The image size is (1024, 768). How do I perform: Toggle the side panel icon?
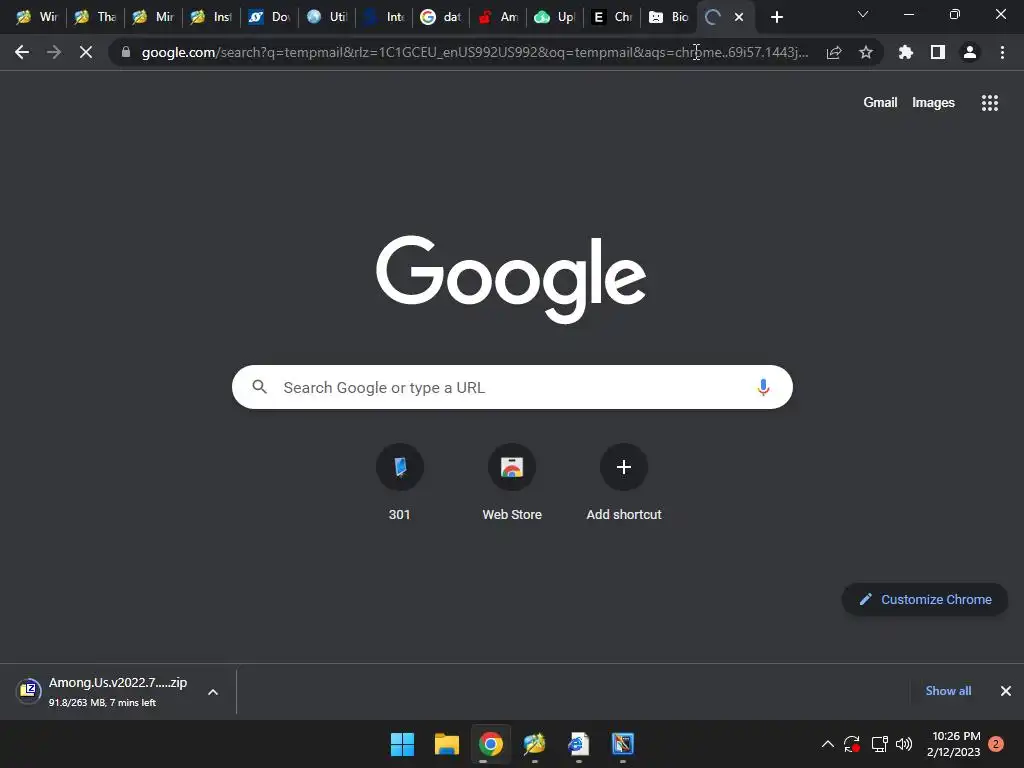click(938, 52)
